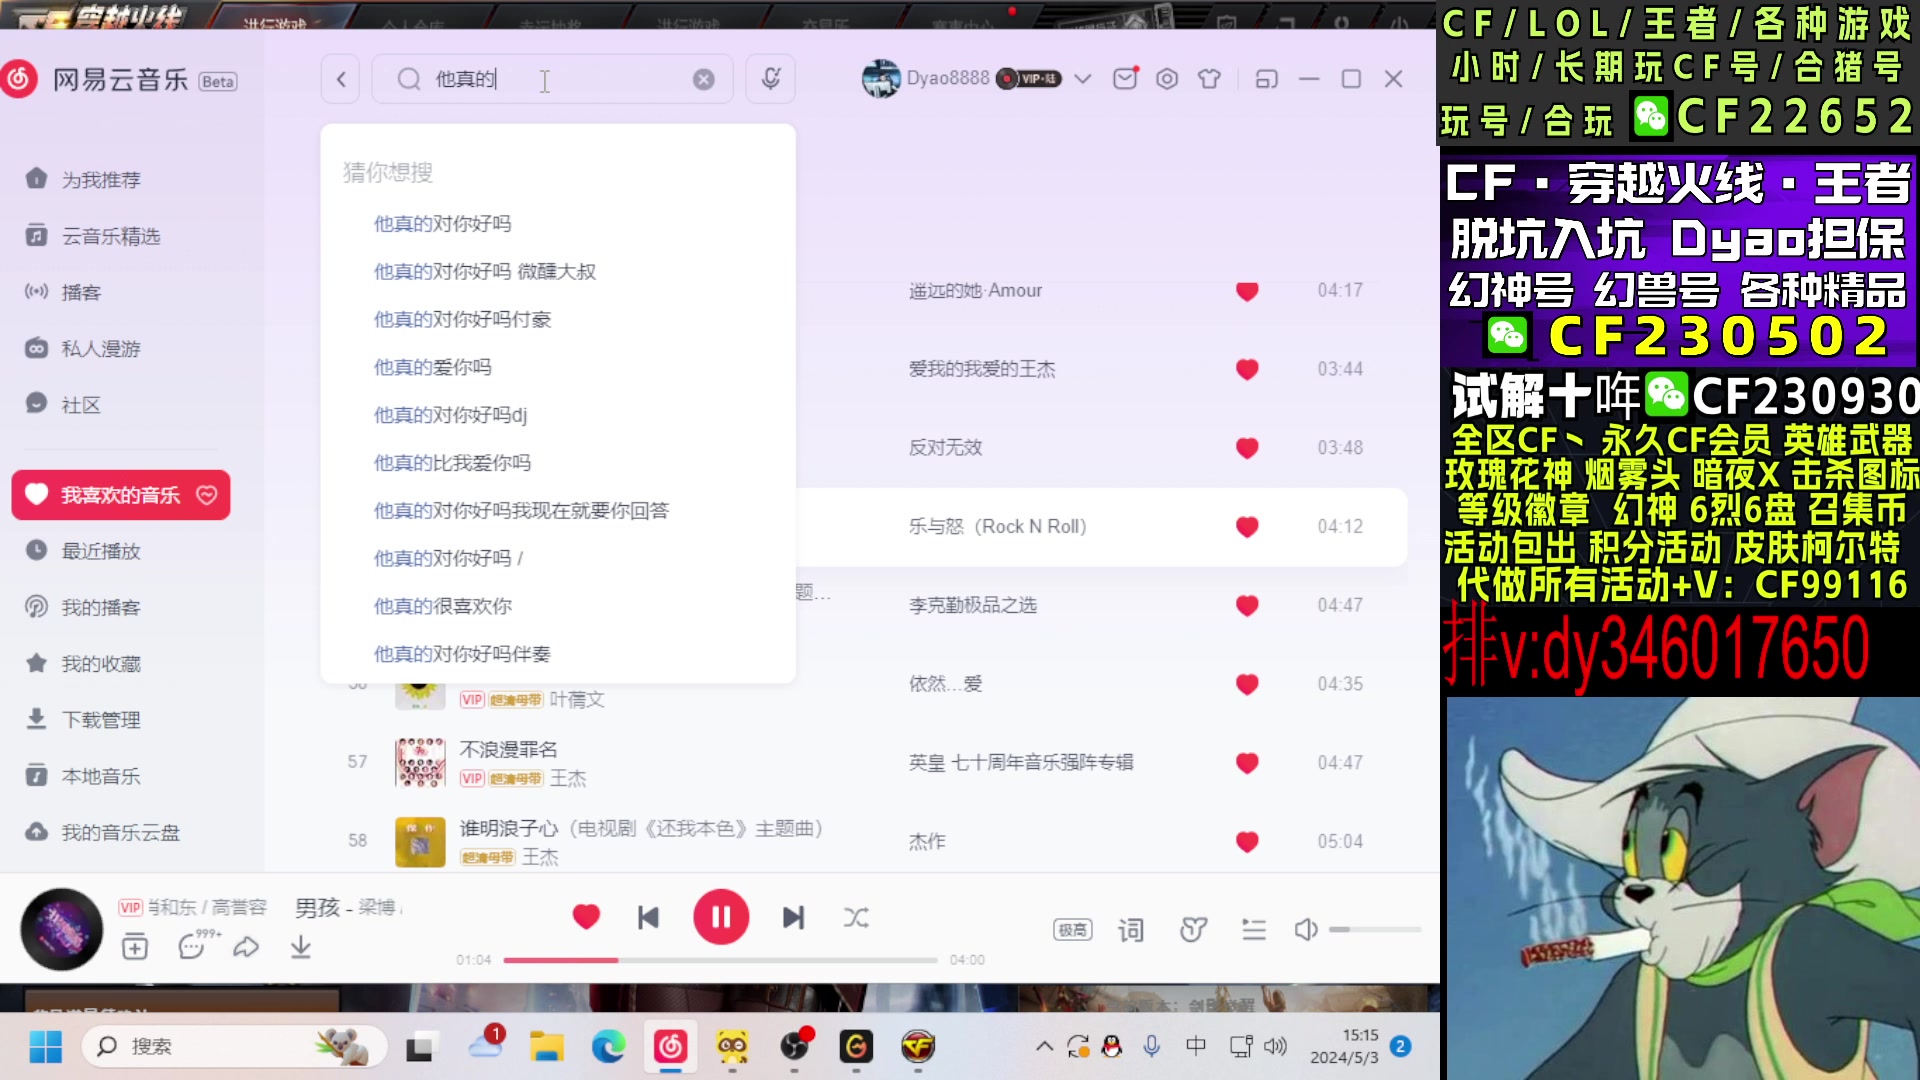The height and width of the screenshot is (1080, 1920).
Task: Unlike the song in album 遥远的她·Amour
Action: click(x=1247, y=291)
